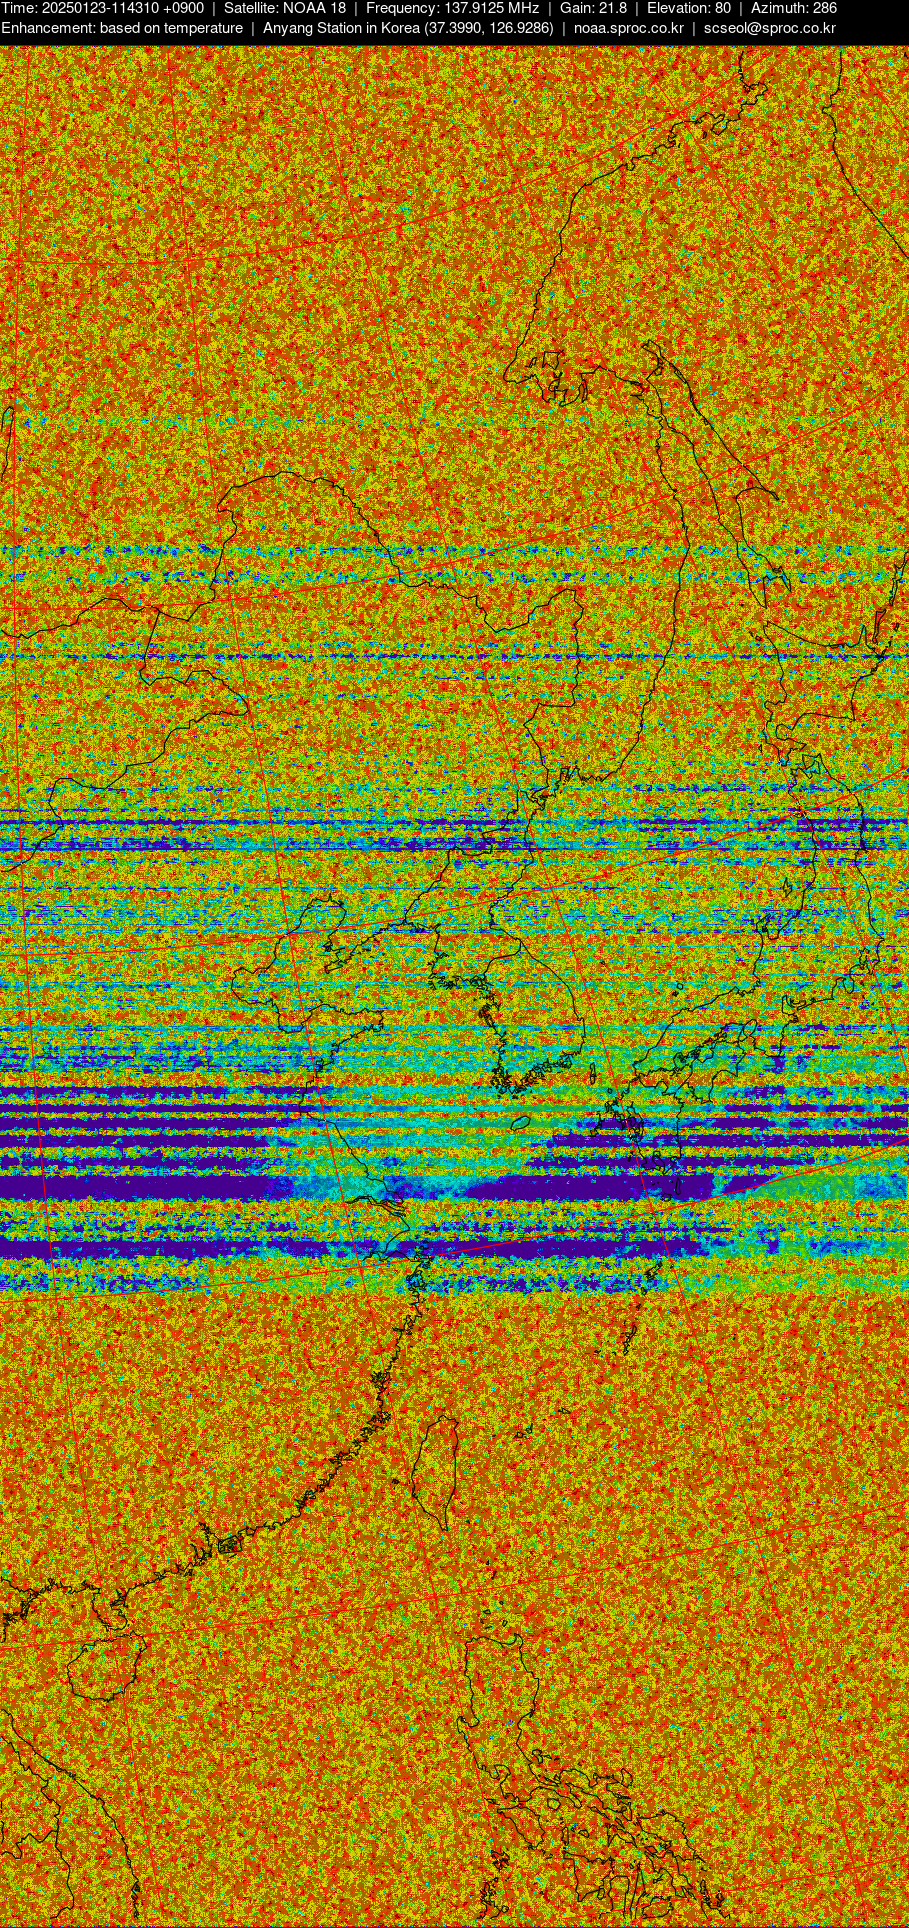Click the Frequency 137.9125 MHz text
This screenshot has width=909, height=1928.
click(x=452, y=8)
